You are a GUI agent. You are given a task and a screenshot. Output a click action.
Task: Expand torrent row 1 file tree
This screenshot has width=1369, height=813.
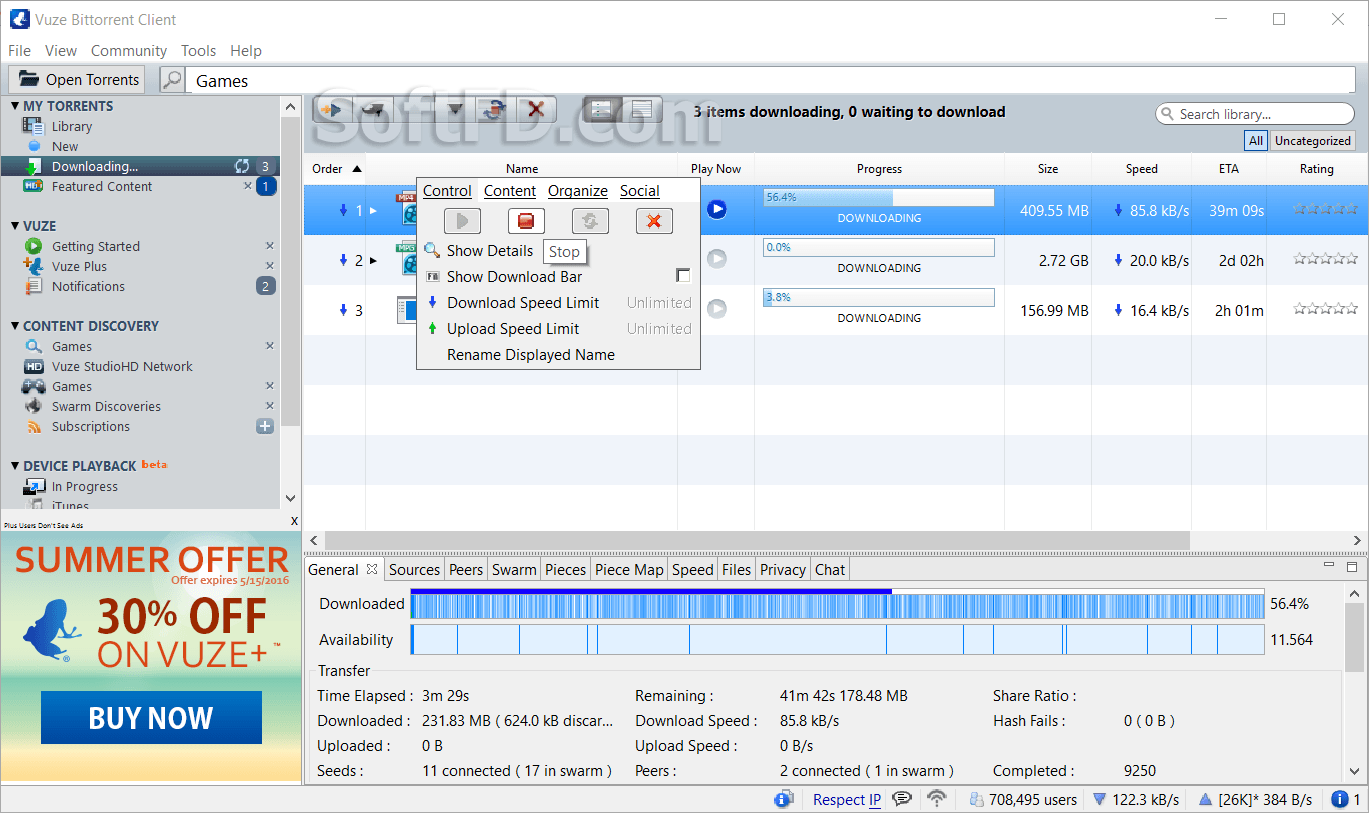[x=374, y=210]
